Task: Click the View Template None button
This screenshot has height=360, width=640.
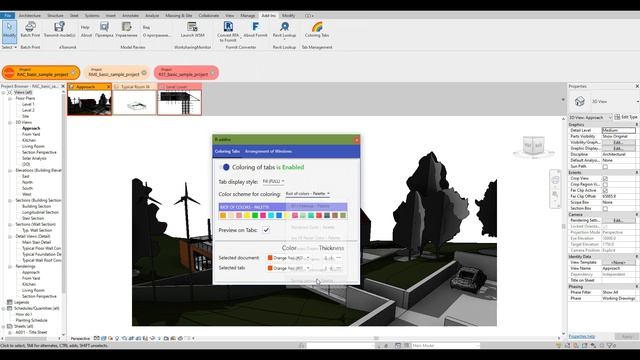Action: (x=618, y=262)
